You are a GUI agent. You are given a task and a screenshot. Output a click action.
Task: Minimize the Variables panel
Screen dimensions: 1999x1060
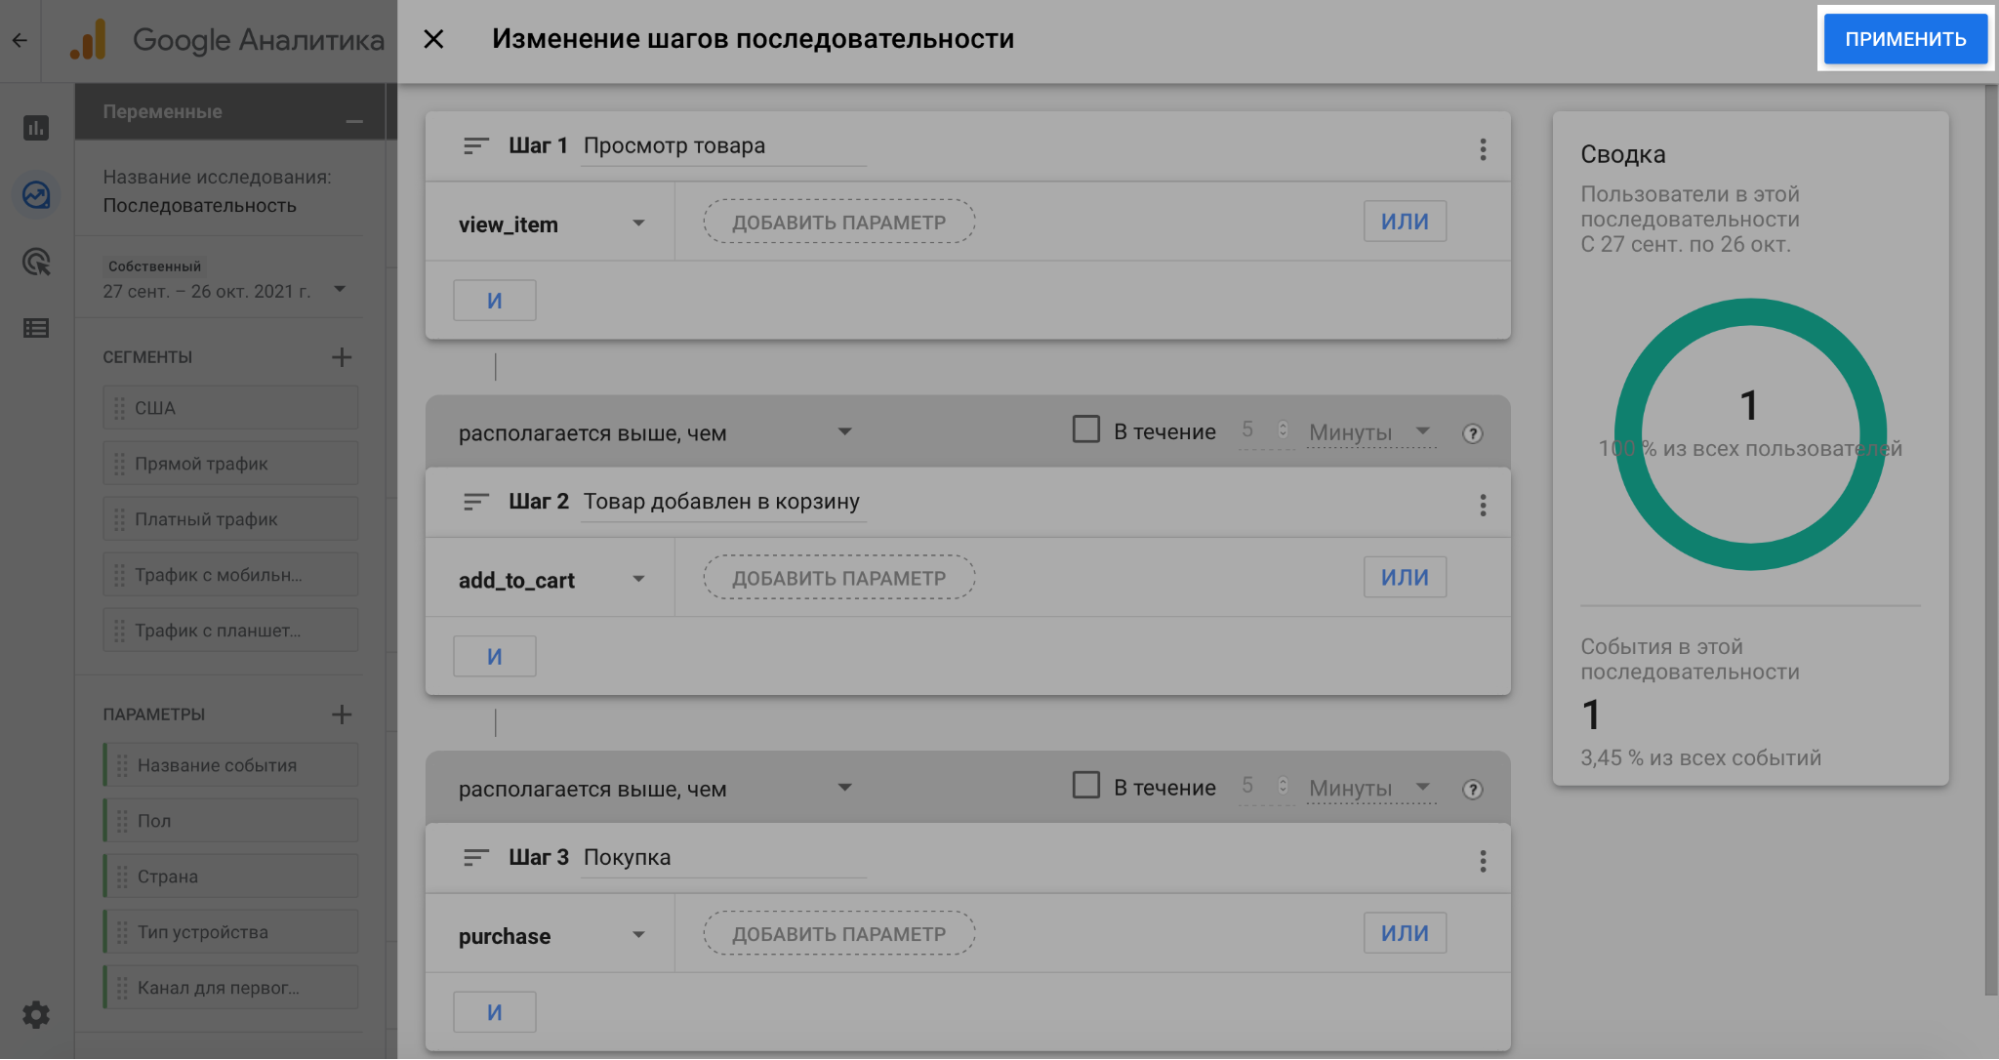(x=354, y=120)
